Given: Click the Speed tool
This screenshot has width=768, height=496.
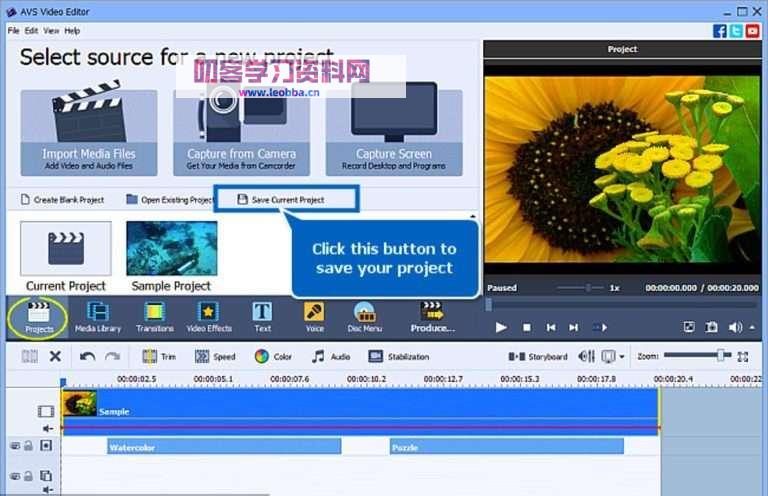Looking at the screenshot, I should point(215,356).
